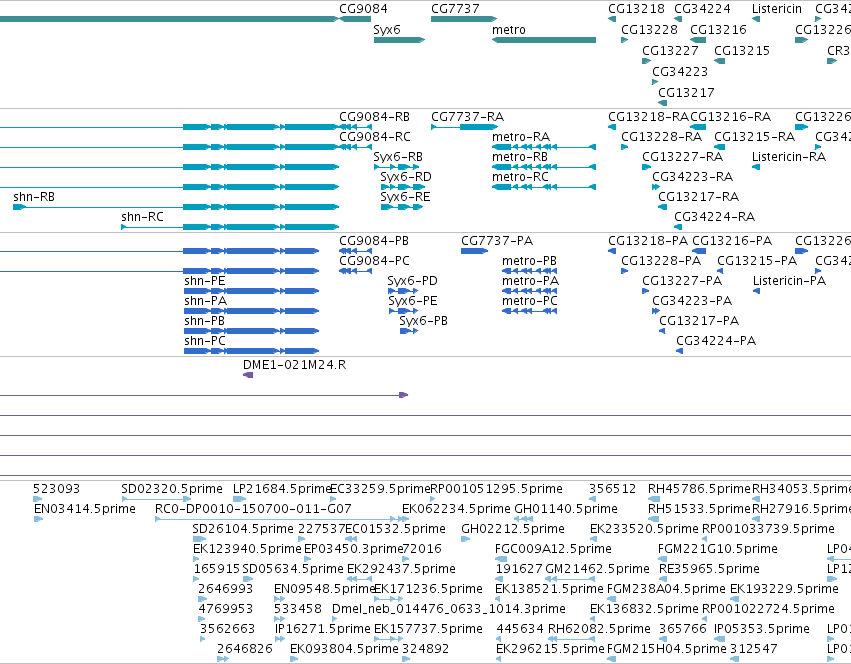Image resolution: width=851 pixels, height=664 pixels.
Task: Select the LP21684.5prime EST label
Action: pyautogui.click(x=282, y=489)
